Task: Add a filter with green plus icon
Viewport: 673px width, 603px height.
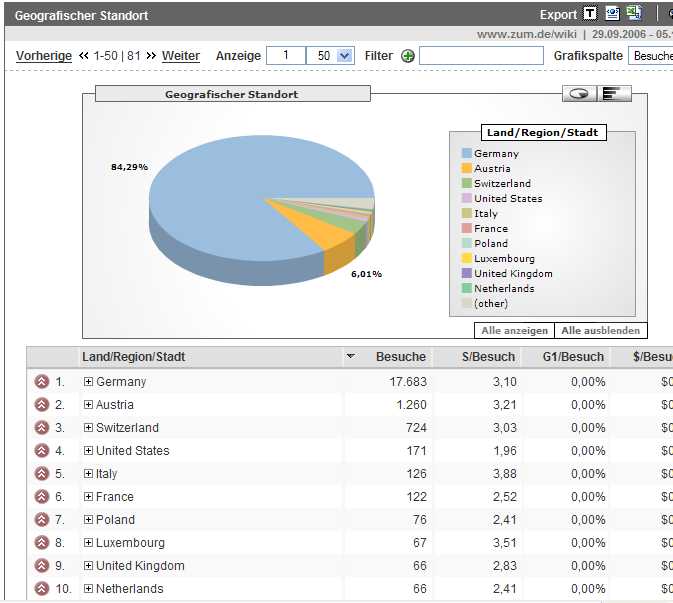Action: 408,56
